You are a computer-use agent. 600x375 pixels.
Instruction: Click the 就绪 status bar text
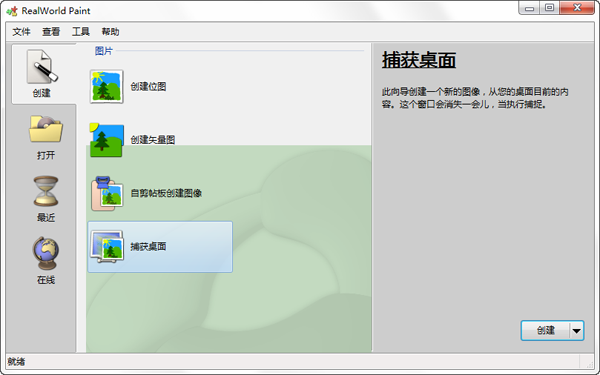click(16, 362)
